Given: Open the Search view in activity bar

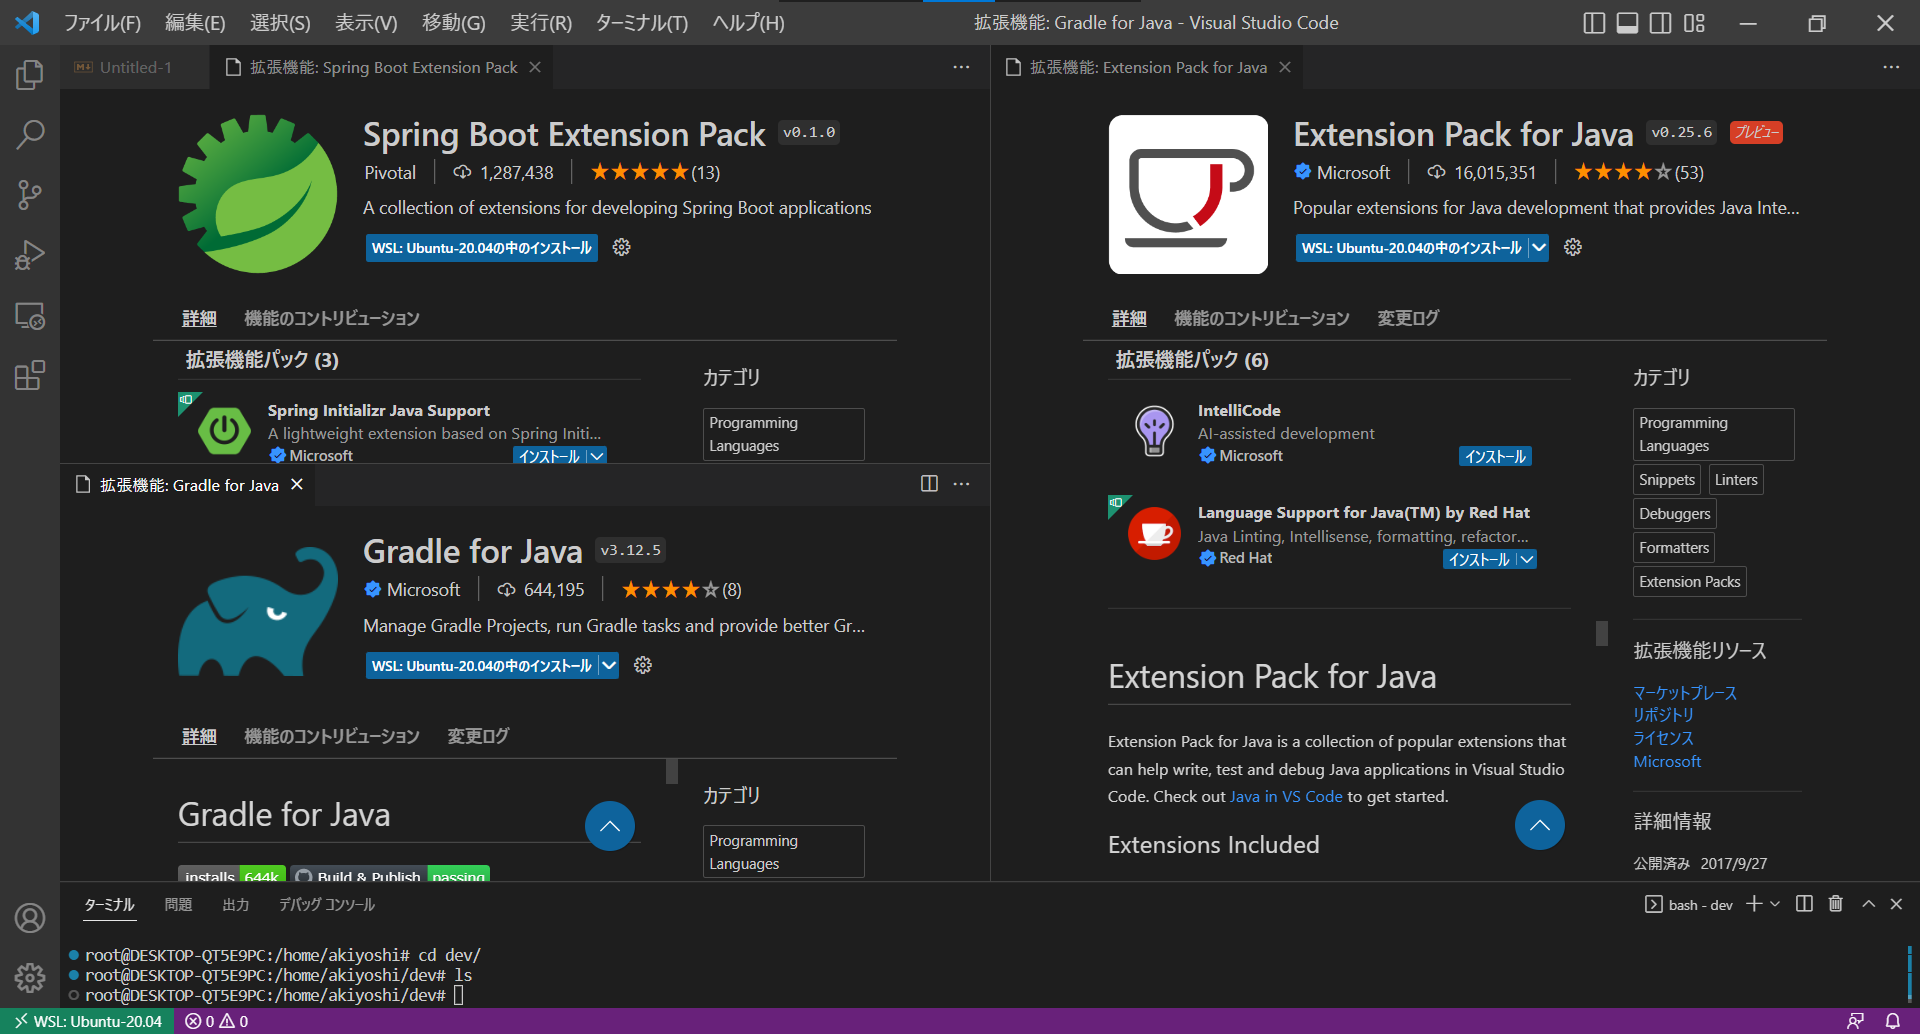Looking at the screenshot, I should [x=30, y=135].
